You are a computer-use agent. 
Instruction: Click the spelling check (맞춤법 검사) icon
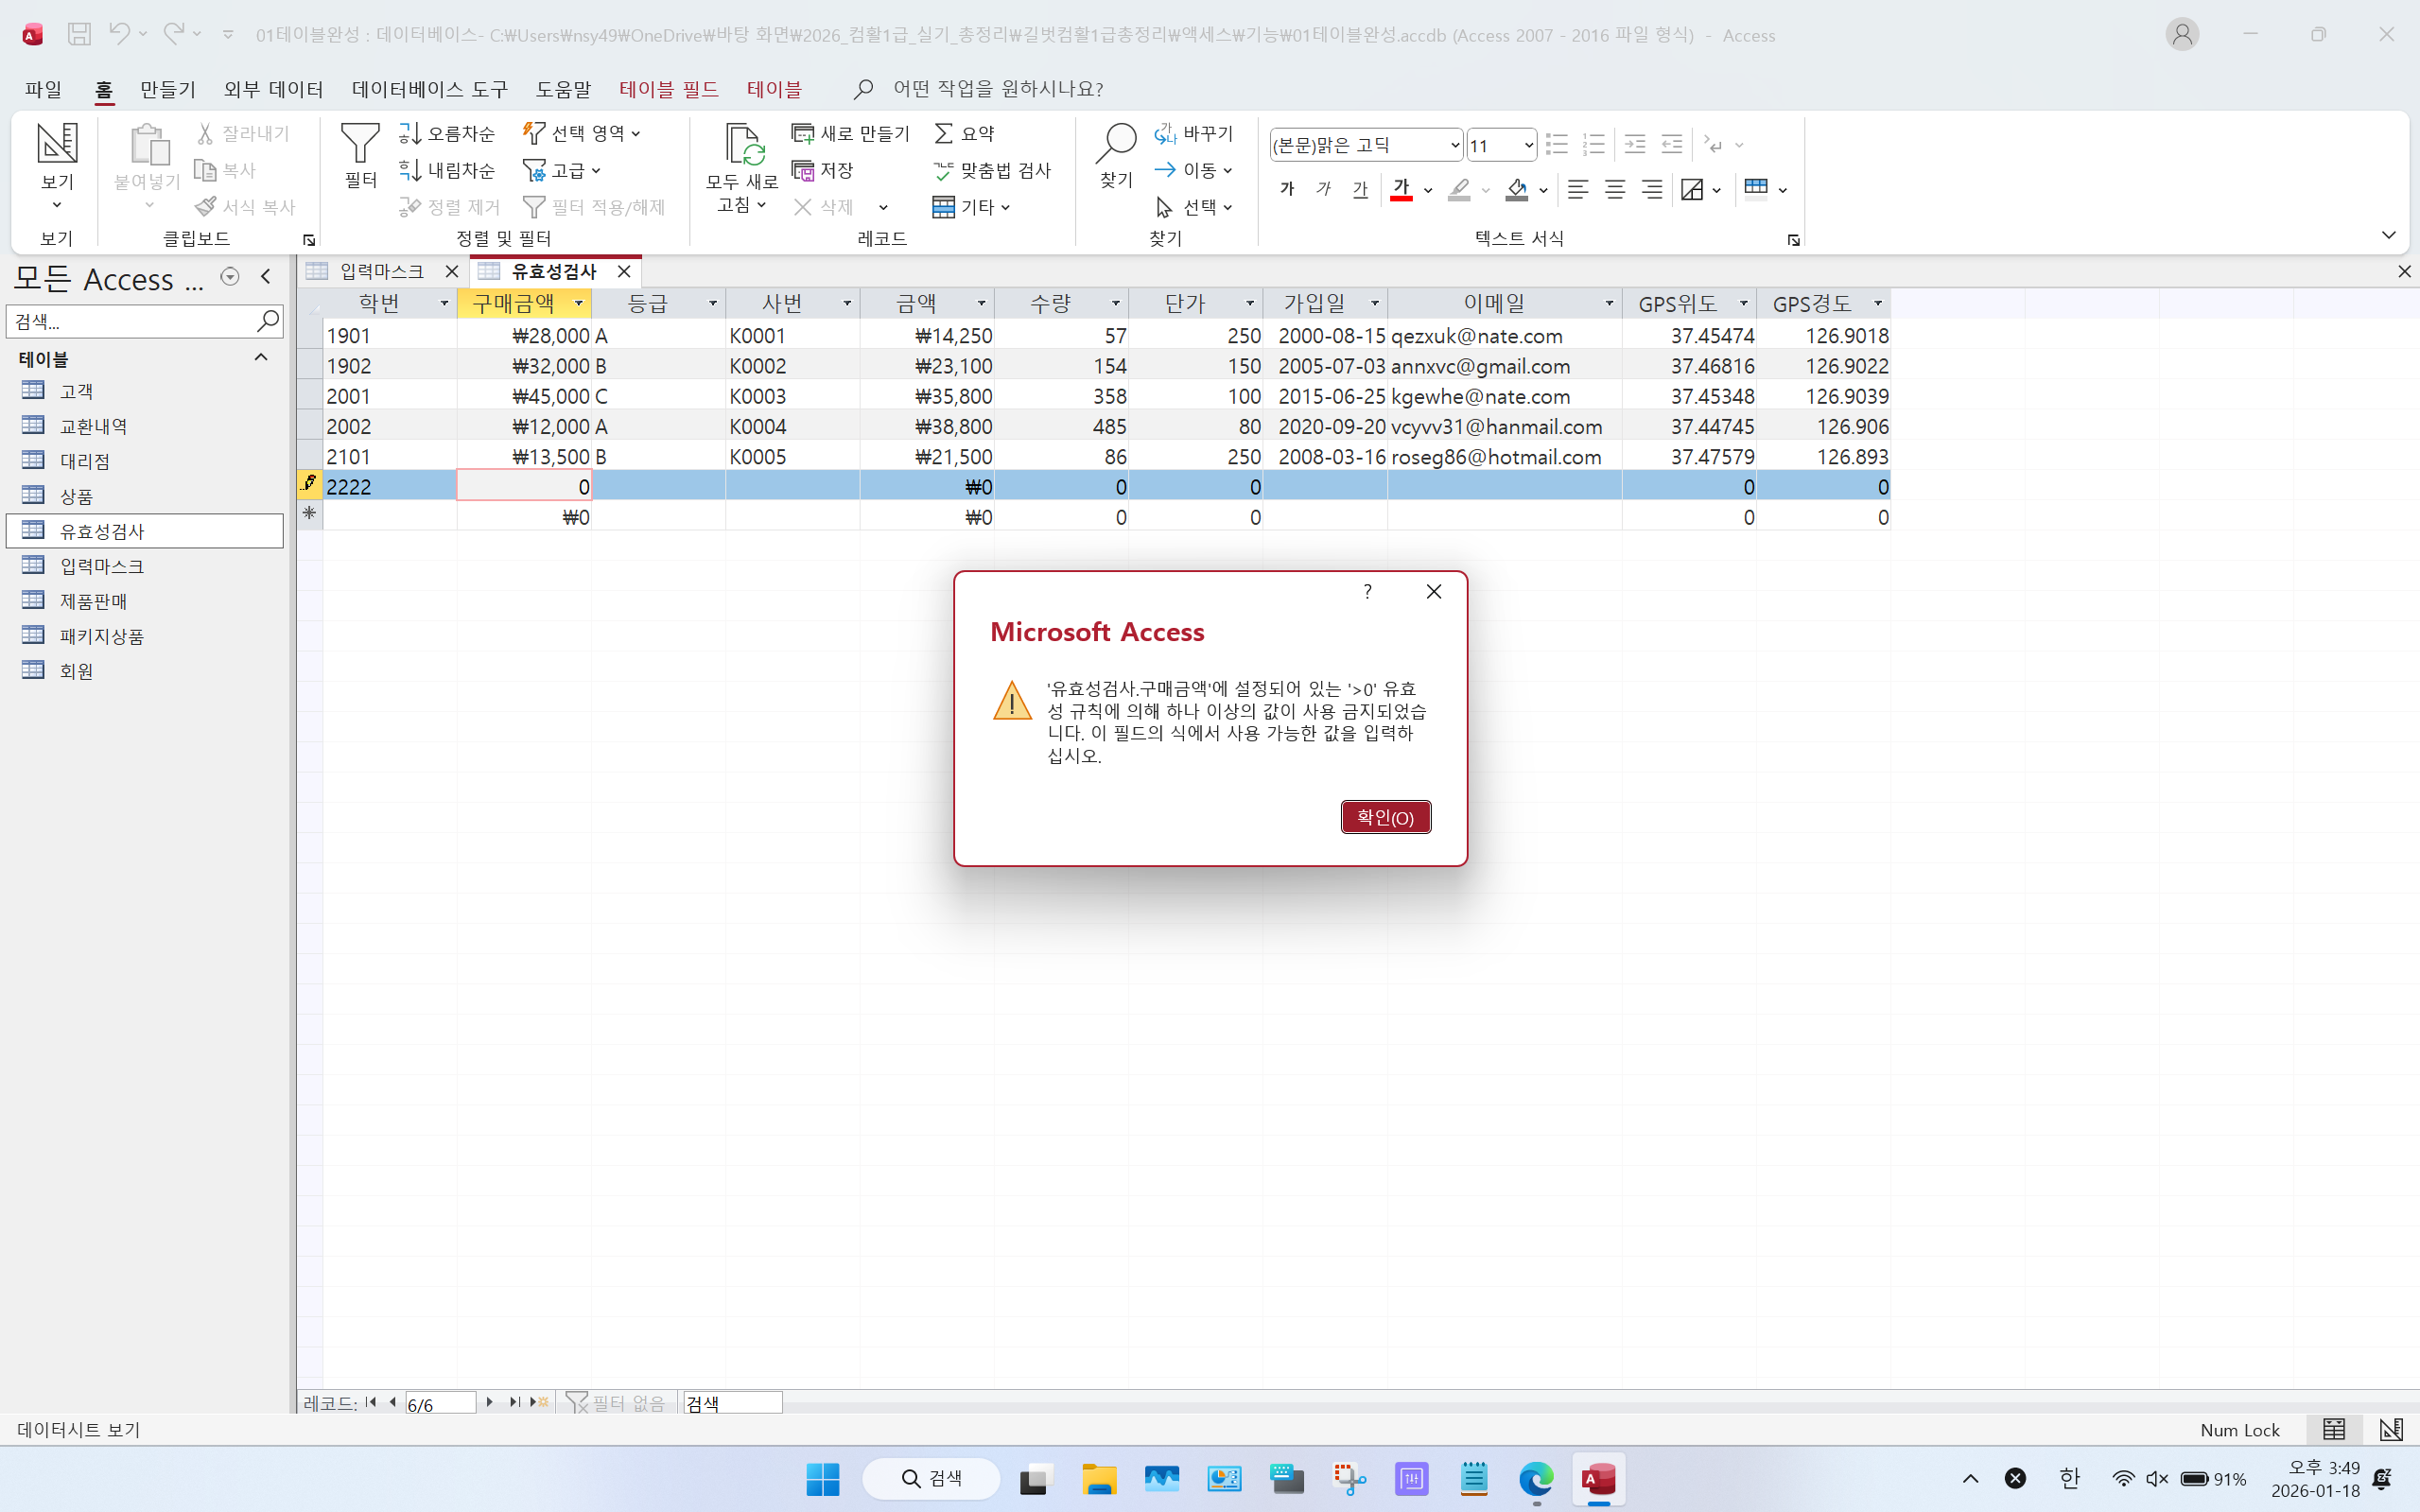click(942, 170)
